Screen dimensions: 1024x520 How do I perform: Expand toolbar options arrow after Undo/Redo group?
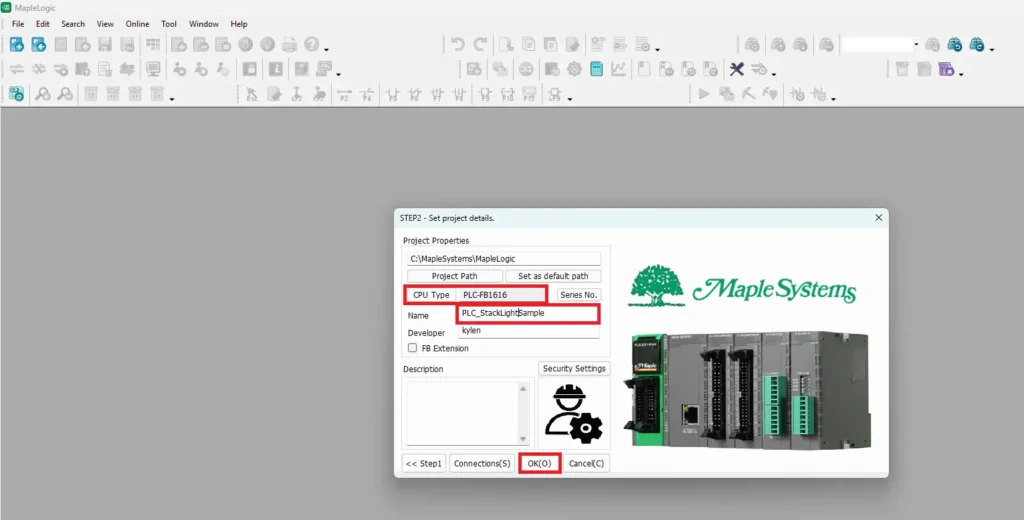coord(658,50)
